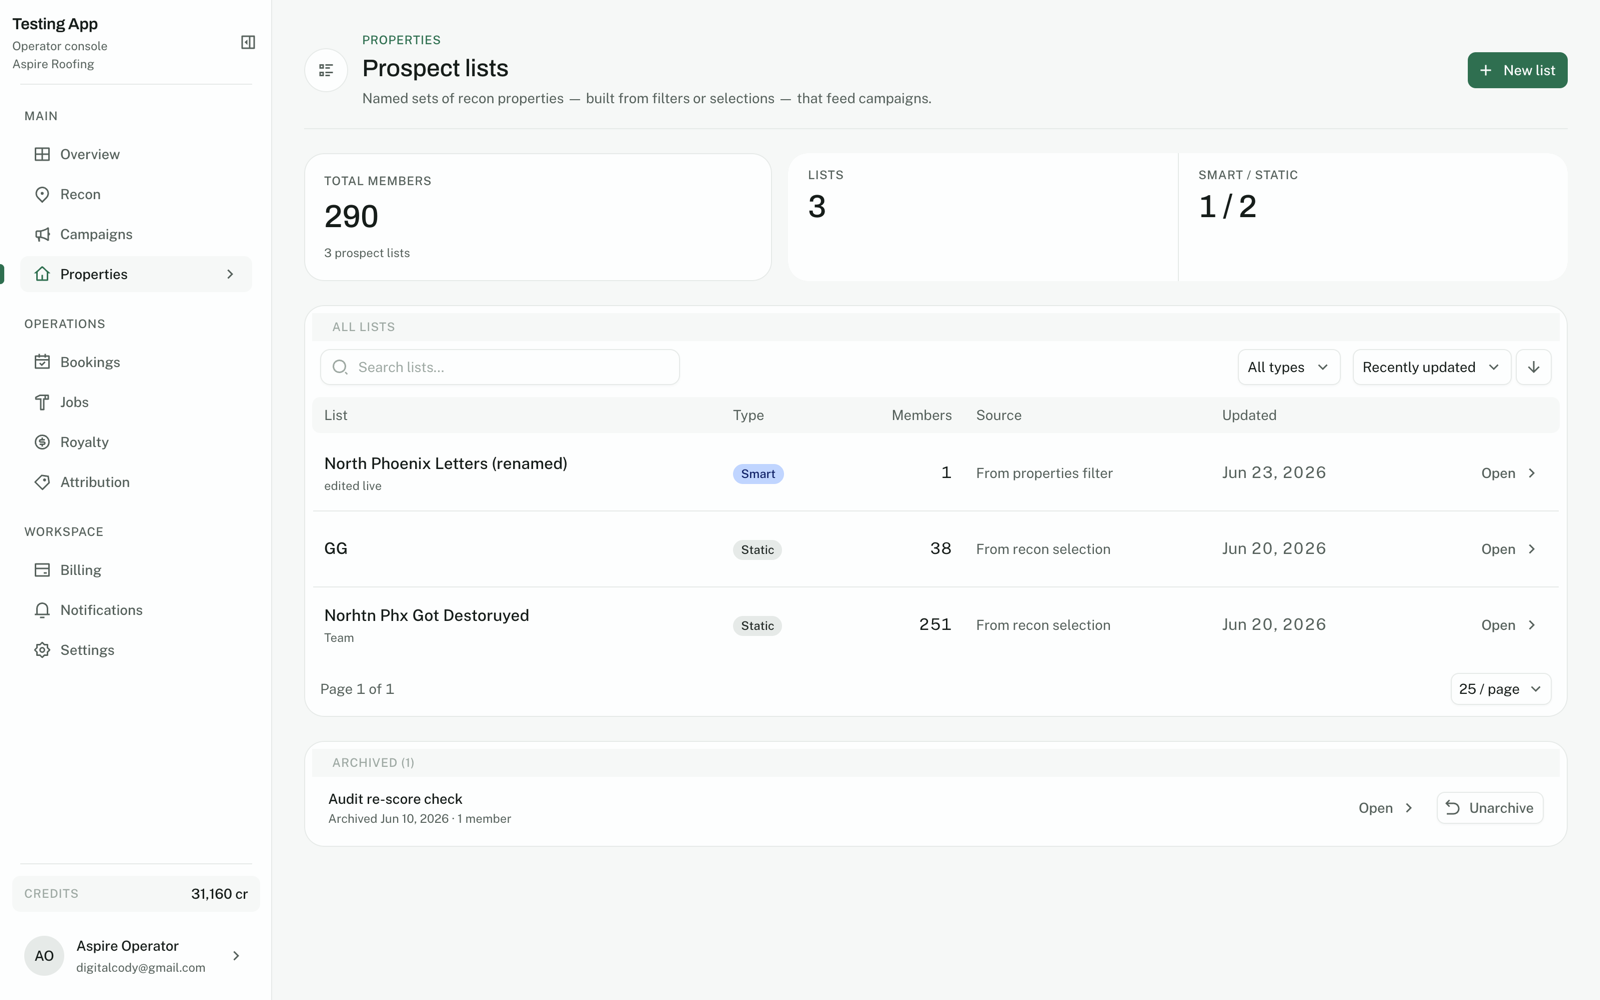Viewport: 1600px width, 1000px height.
Task: Click the Properties house icon
Action: [42, 274]
